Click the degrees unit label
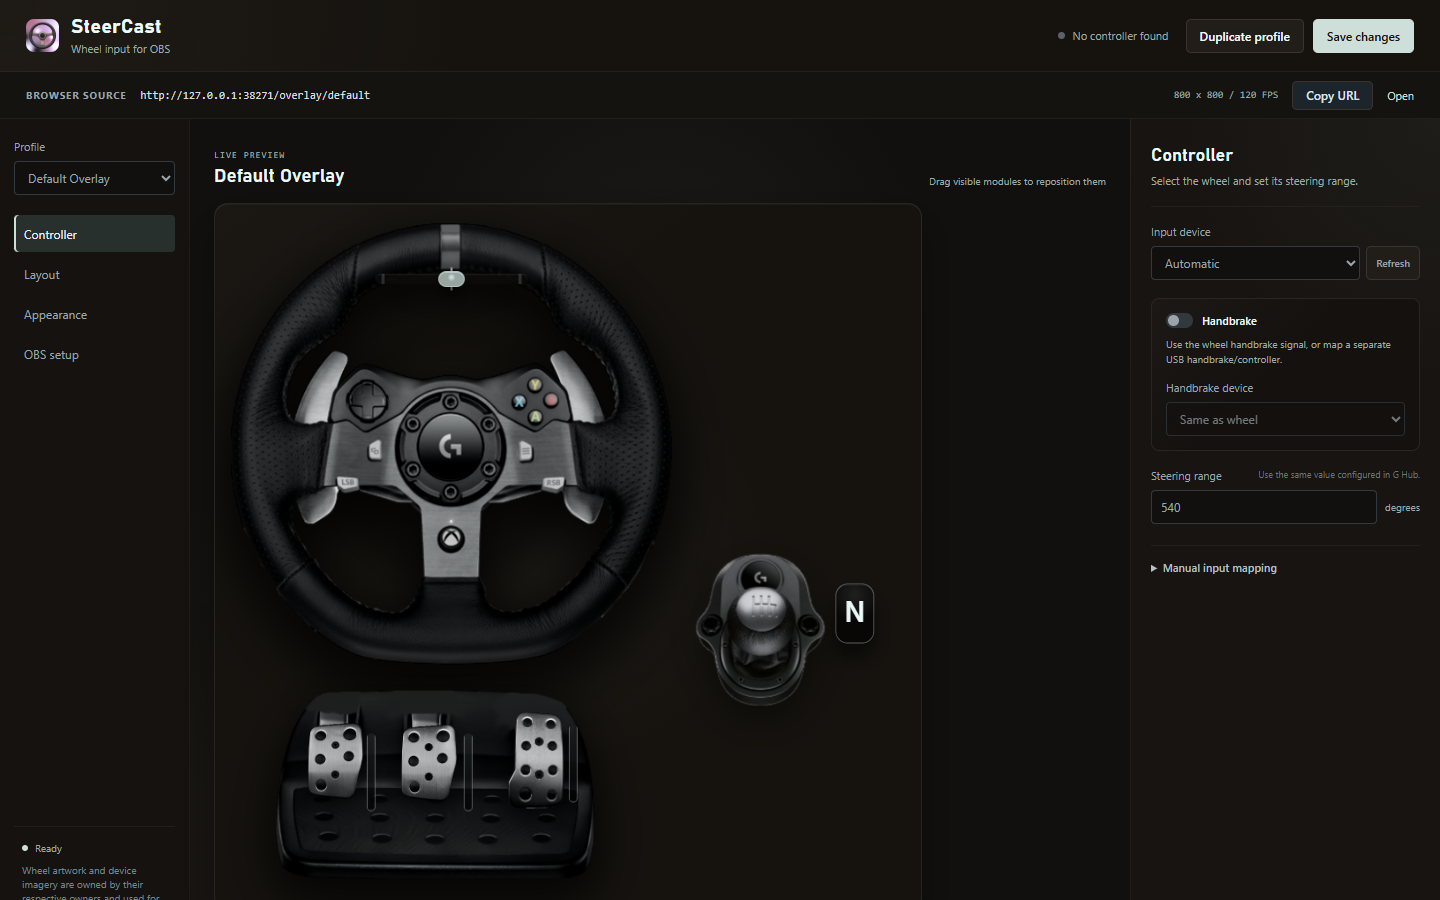The width and height of the screenshot is (1440, 900). (x=1402, y=508)
